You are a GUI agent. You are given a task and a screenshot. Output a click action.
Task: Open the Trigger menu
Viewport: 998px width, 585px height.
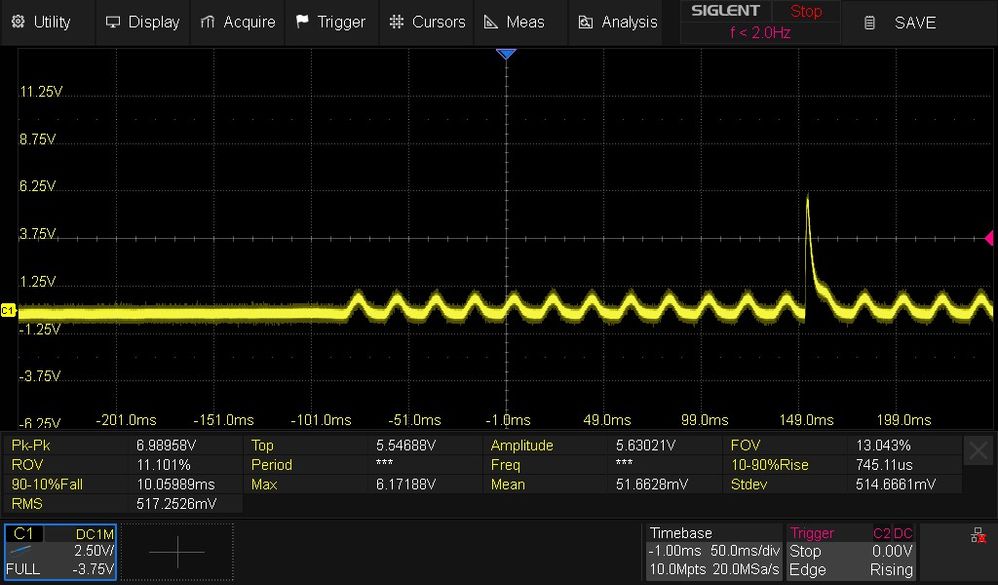pyautogui.click(x=331, y=22)
